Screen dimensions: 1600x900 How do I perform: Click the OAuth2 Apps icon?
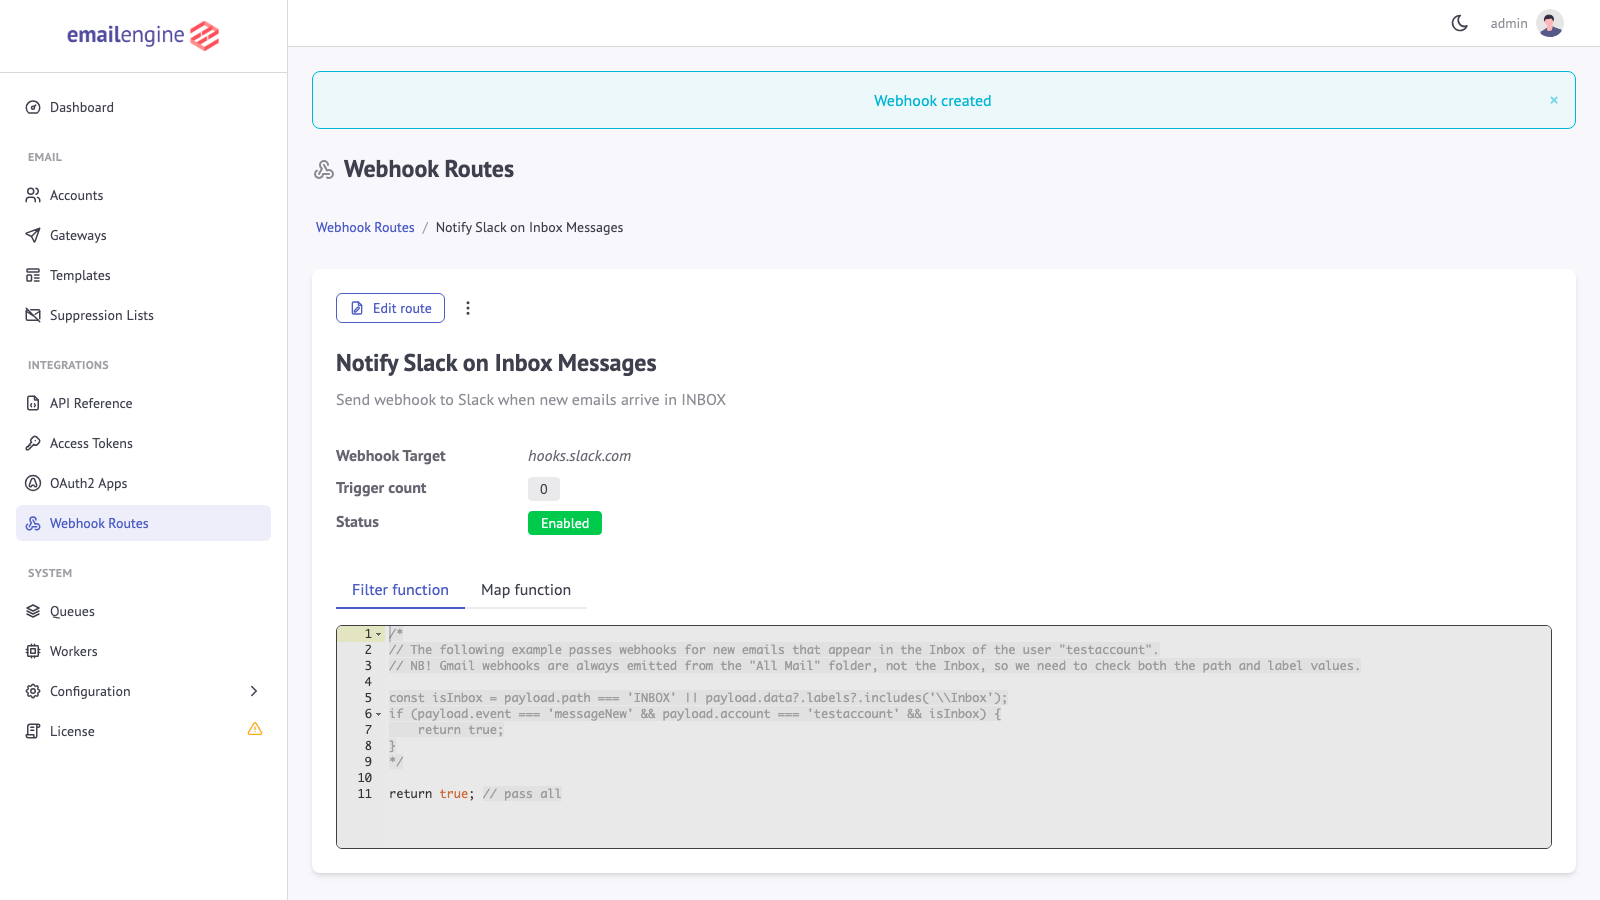tap(33, 483)
